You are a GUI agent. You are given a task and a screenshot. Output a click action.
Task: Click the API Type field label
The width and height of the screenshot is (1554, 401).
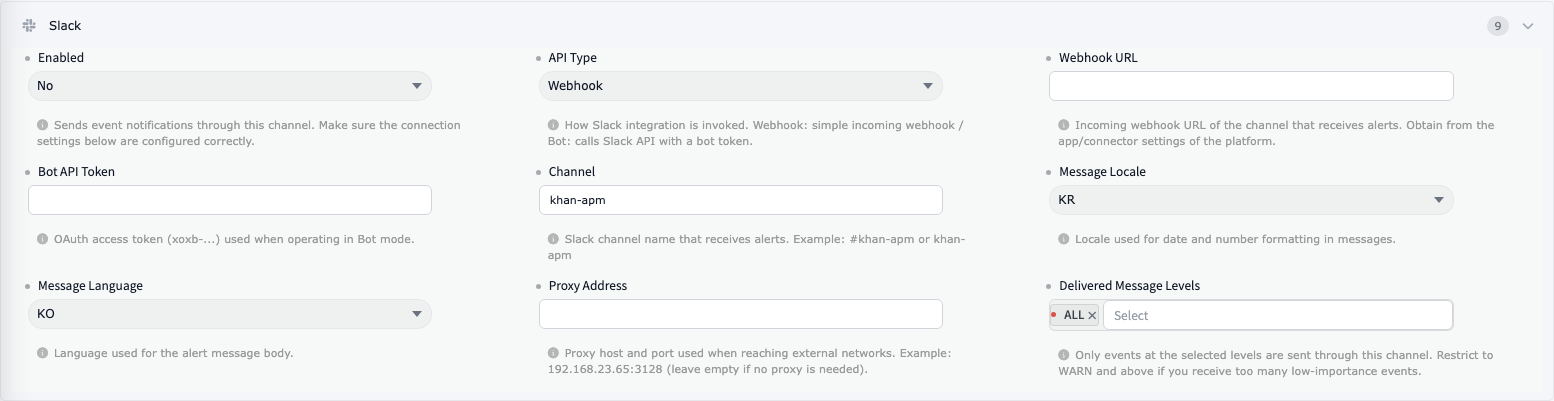tap(573, 58)
